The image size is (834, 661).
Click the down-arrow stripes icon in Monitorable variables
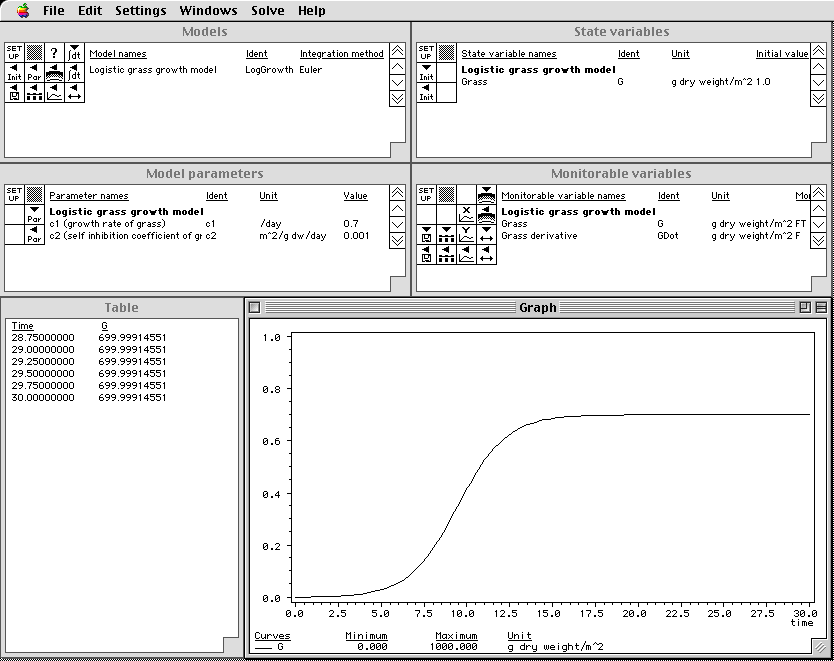(487, 195)
